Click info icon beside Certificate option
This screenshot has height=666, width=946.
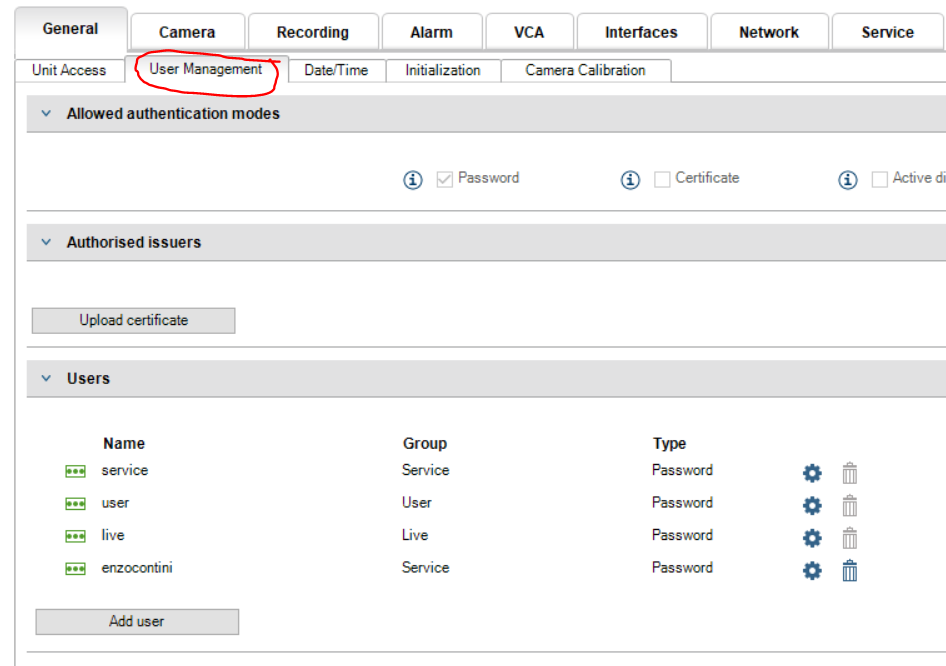click(630, 180)
